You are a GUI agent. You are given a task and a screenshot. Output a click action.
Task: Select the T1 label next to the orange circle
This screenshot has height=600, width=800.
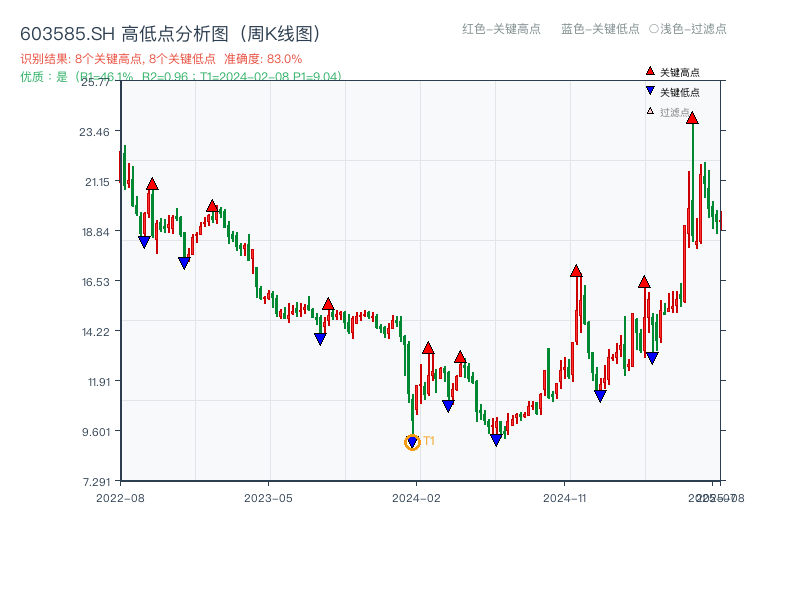pos(428,440)
